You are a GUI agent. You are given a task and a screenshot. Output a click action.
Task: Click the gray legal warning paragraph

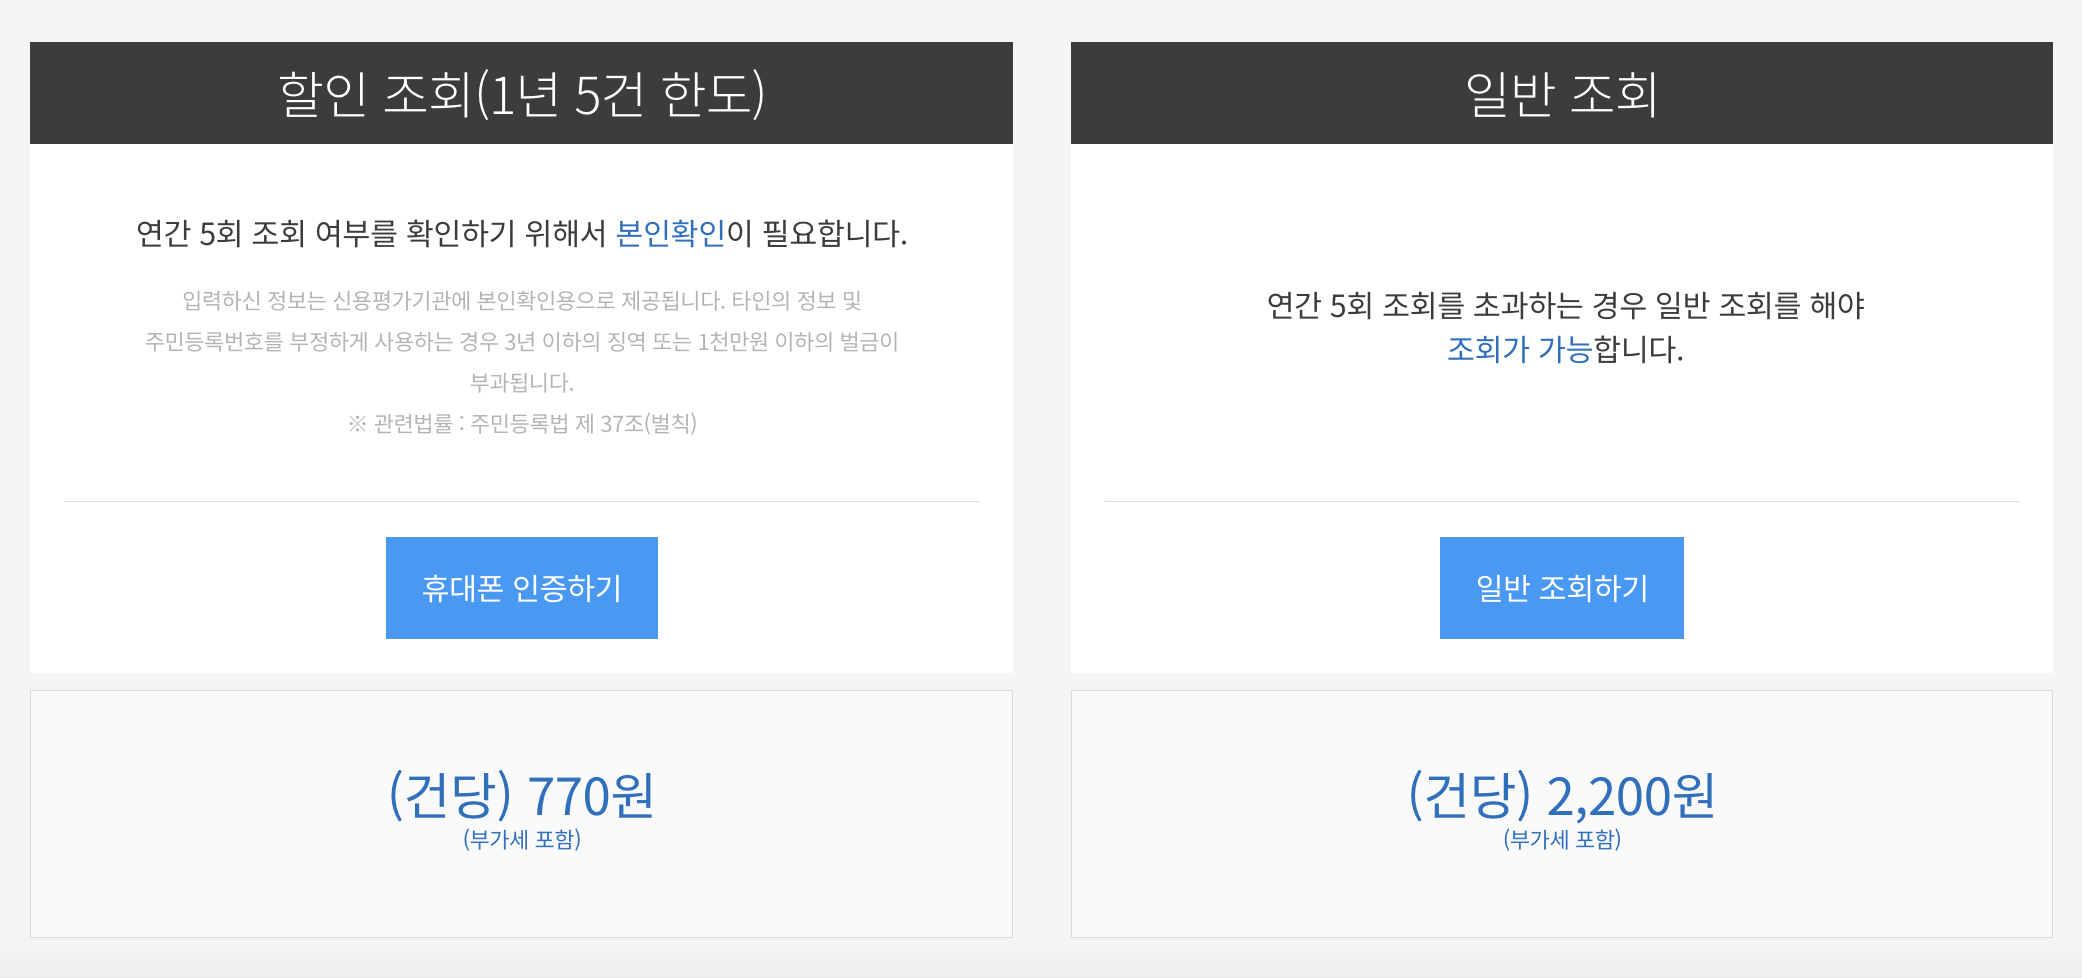coord(521,340)
